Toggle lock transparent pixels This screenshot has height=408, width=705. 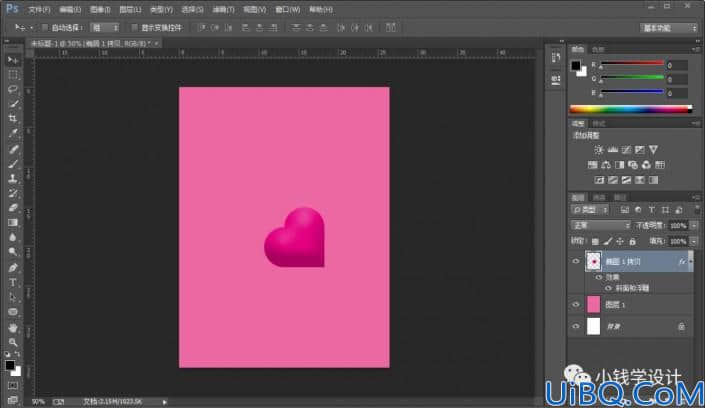(x=595, y=242)
